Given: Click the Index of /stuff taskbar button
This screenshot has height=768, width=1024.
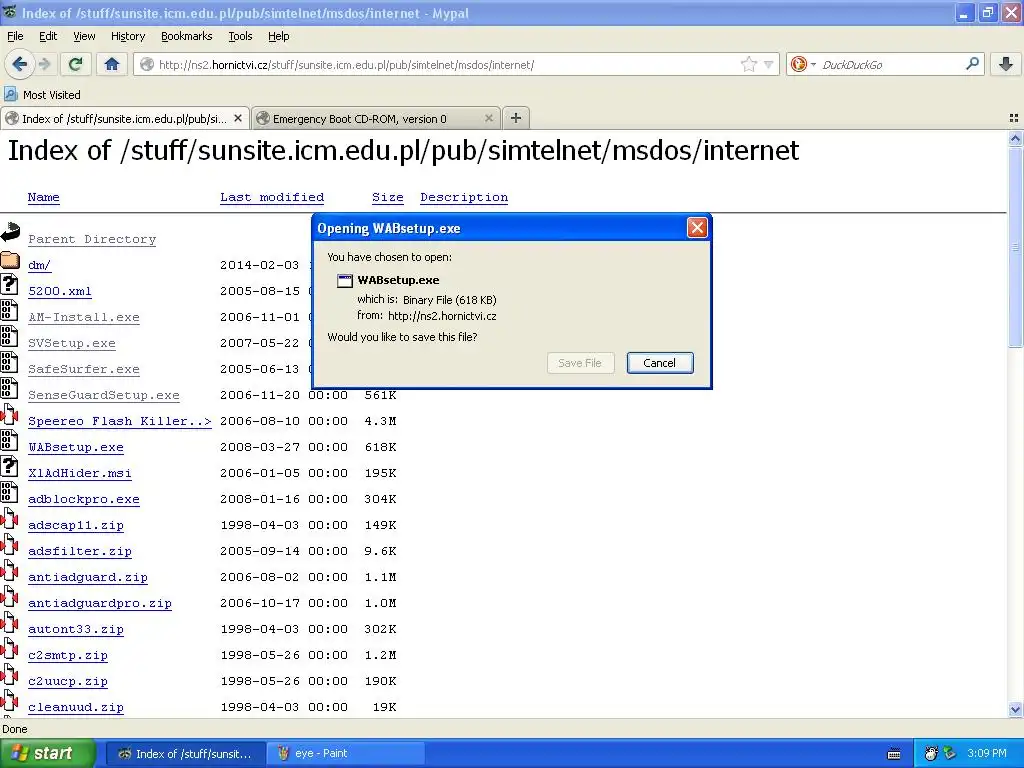Looking at the screenshot, I should pyautogui.click(x=185, y=753).
